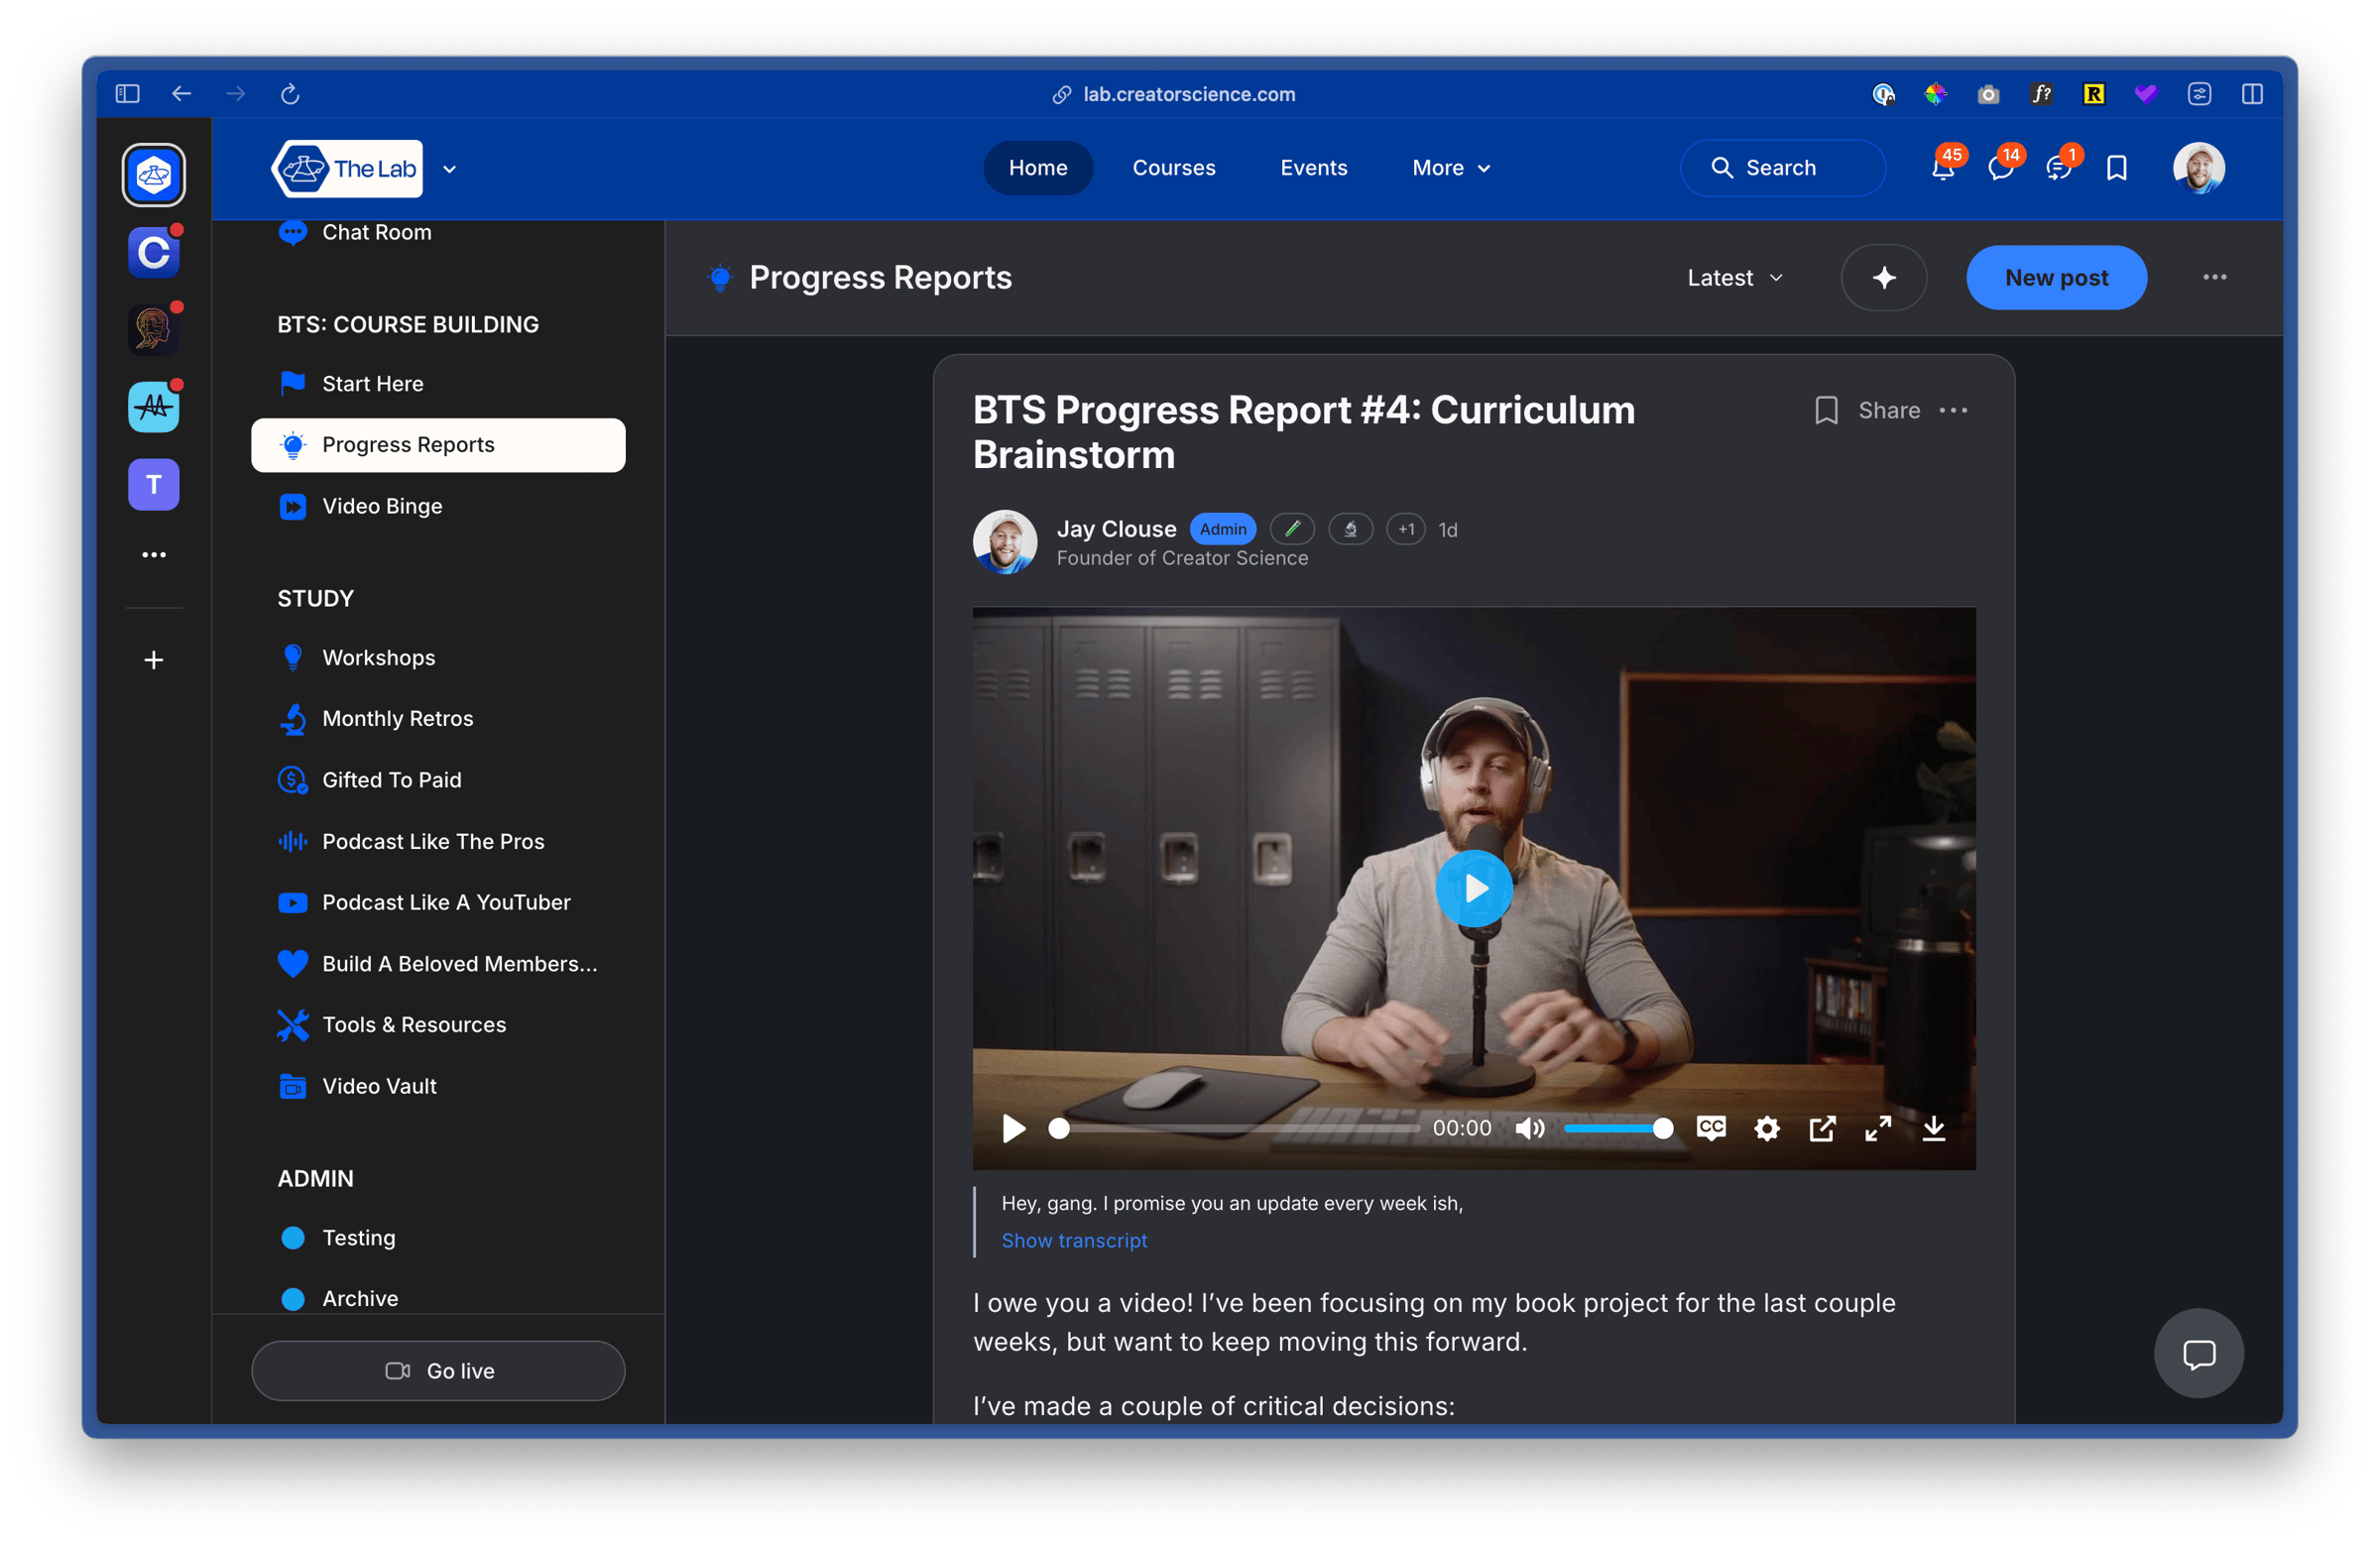Viewport: 2380px width, 1547px height.
Task: Expand The Lab community switcher chevron
Action: [x=450, y=169]
